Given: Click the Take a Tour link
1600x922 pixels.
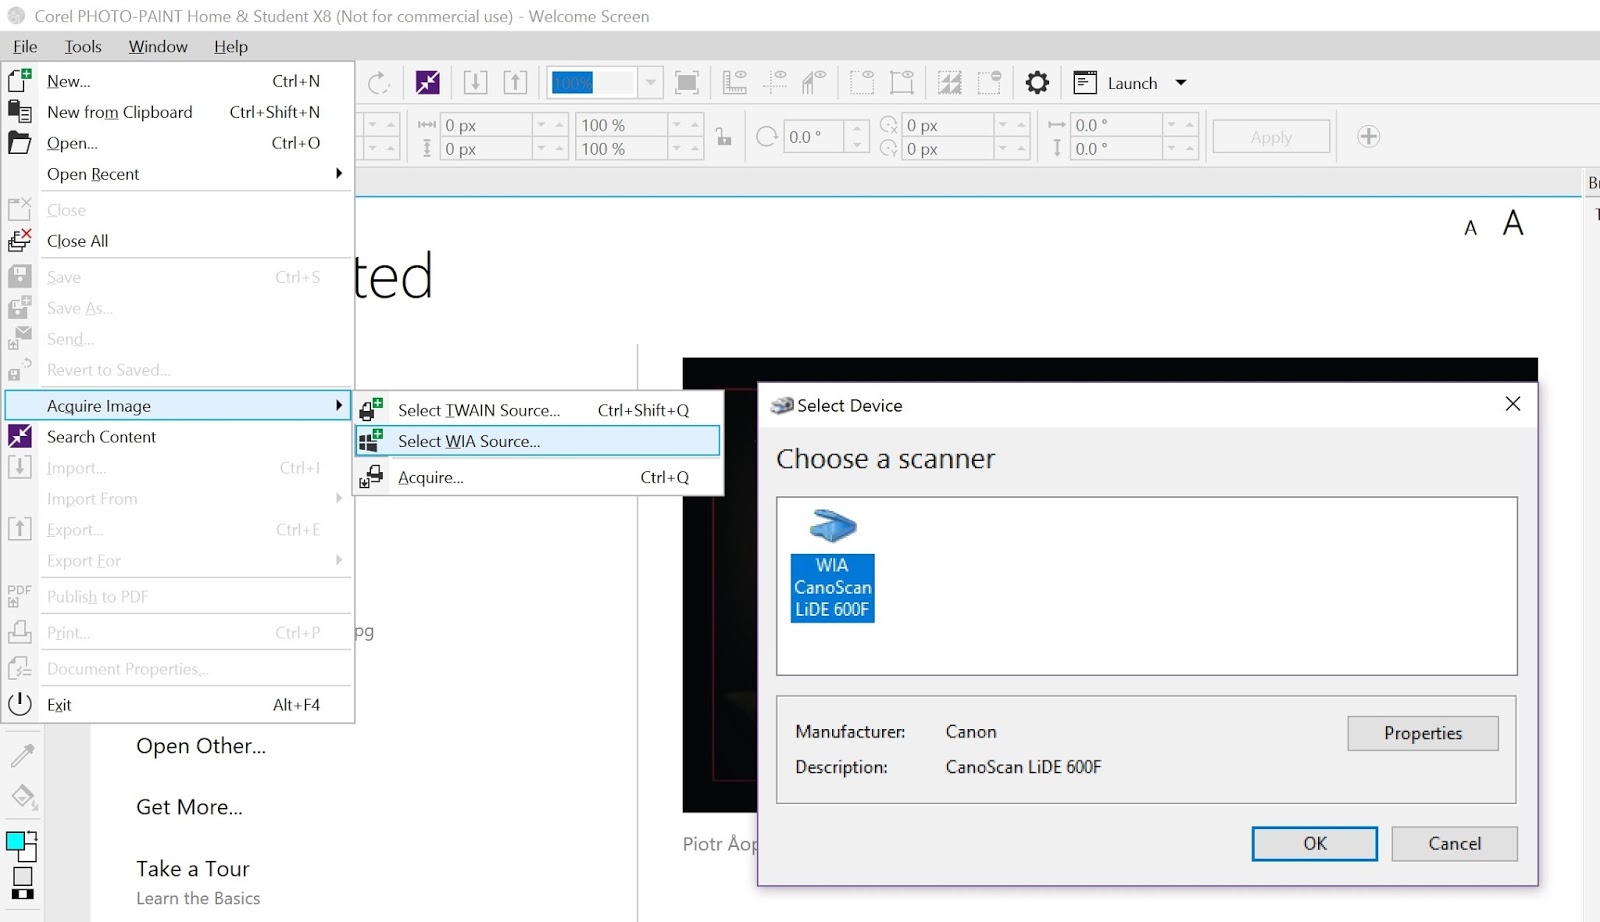Looking at the screenshot, I should [193, 869].
